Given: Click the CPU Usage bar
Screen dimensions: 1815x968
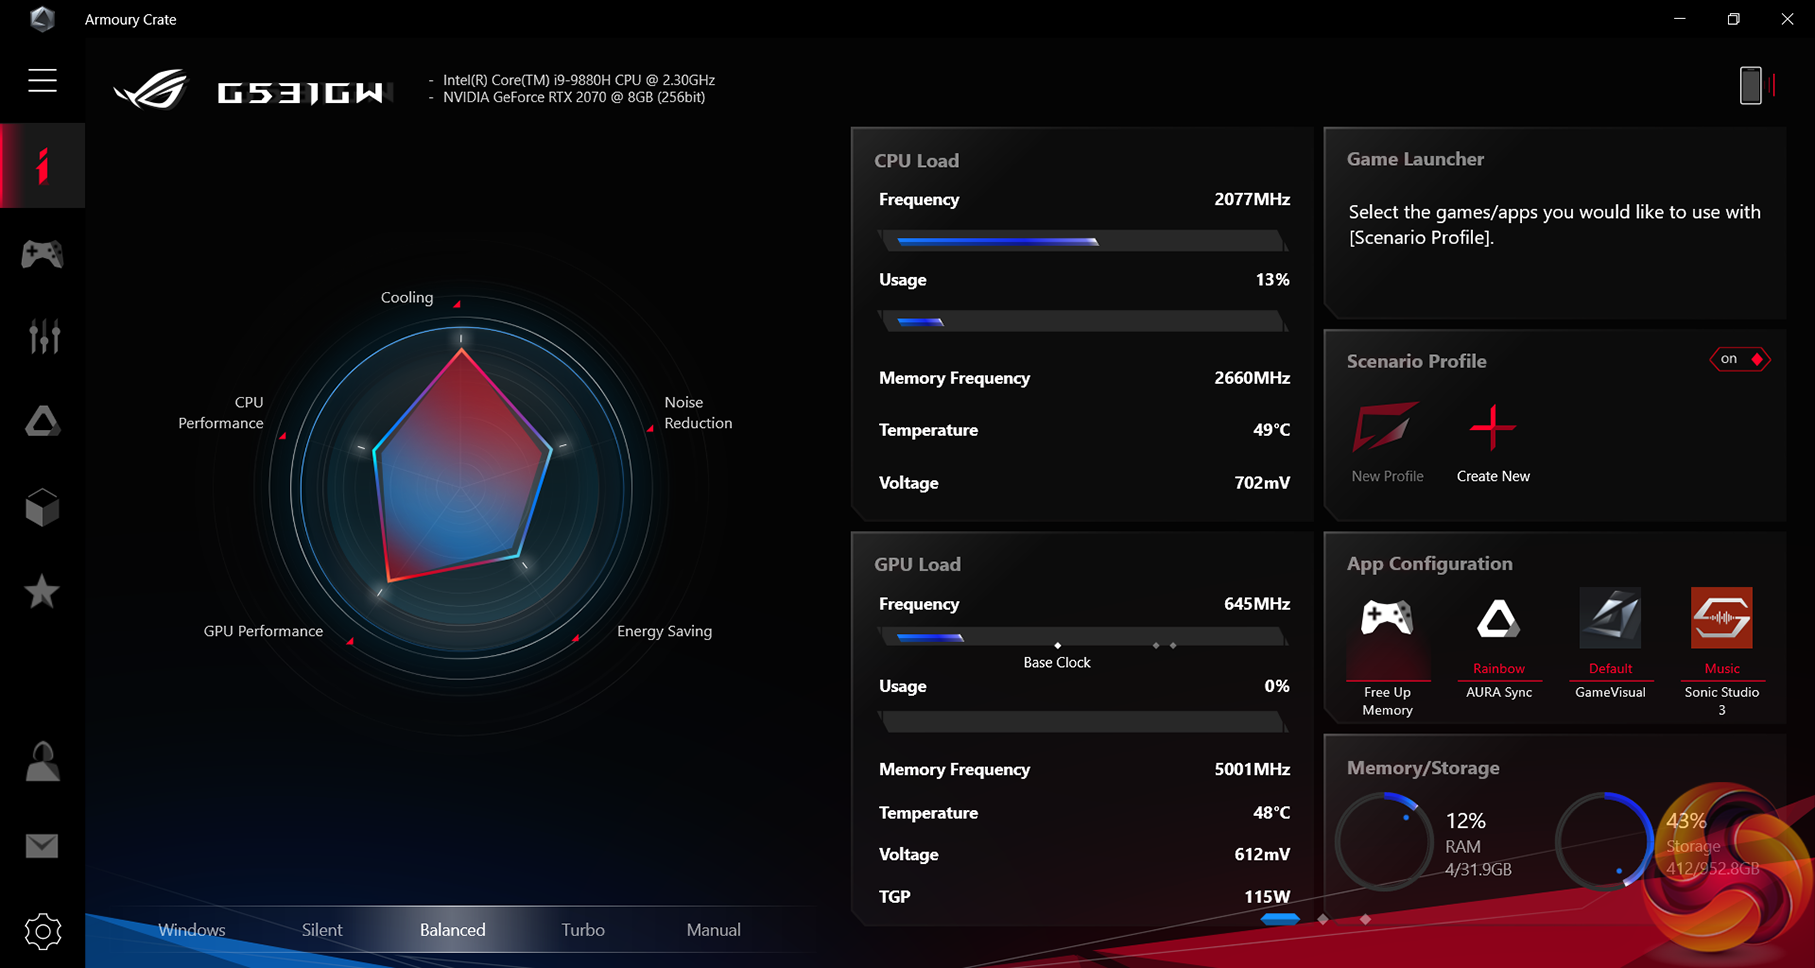Looking at the screenshot, I should tap(1083, 321).
